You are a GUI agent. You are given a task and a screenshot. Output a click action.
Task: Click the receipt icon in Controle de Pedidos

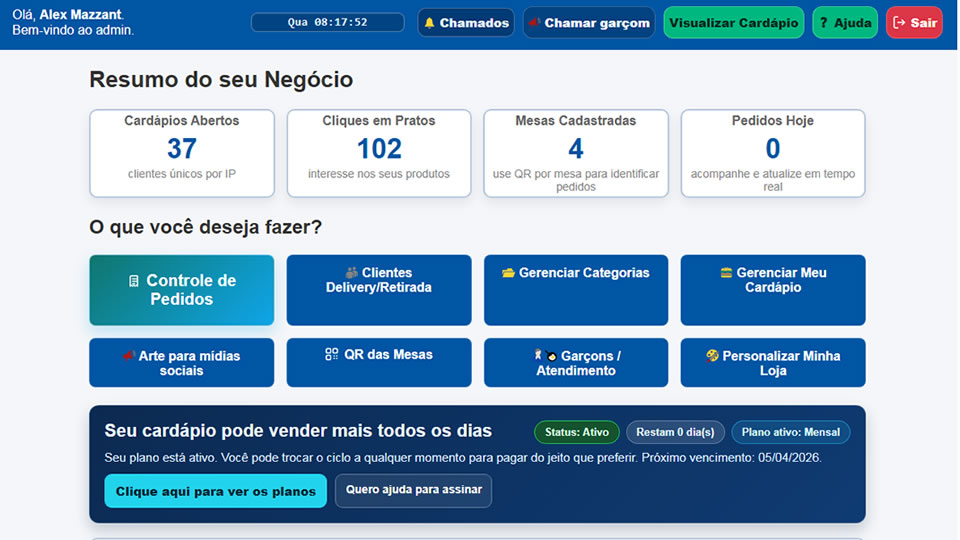pos(134,282)
